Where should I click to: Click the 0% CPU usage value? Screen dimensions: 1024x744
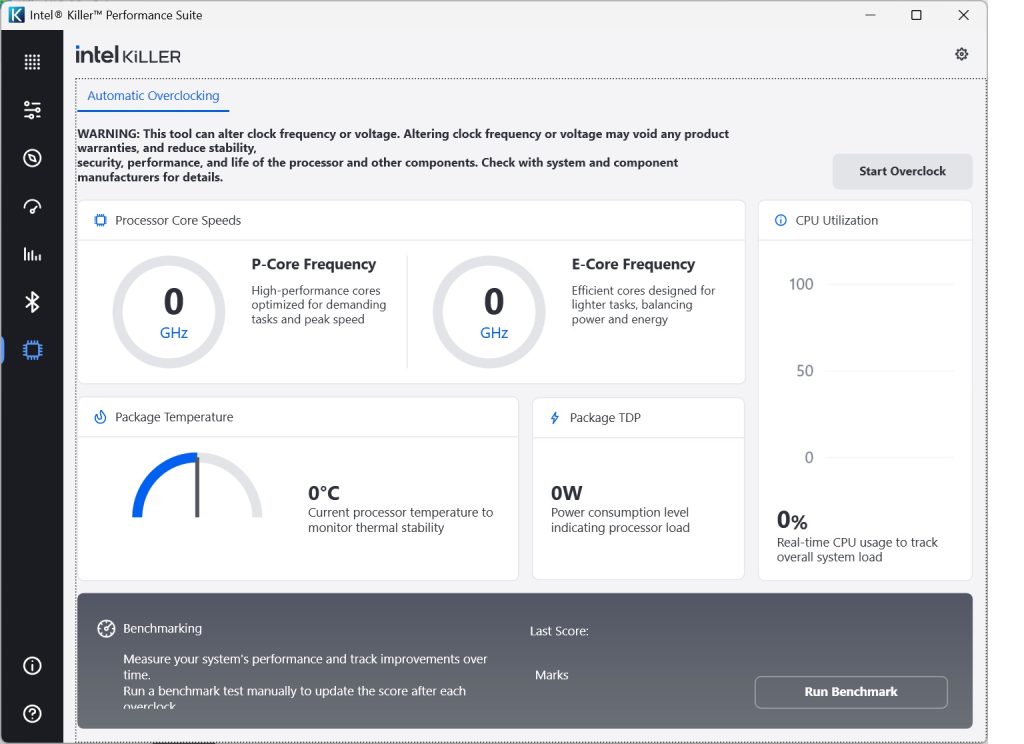tap(792, 520)
